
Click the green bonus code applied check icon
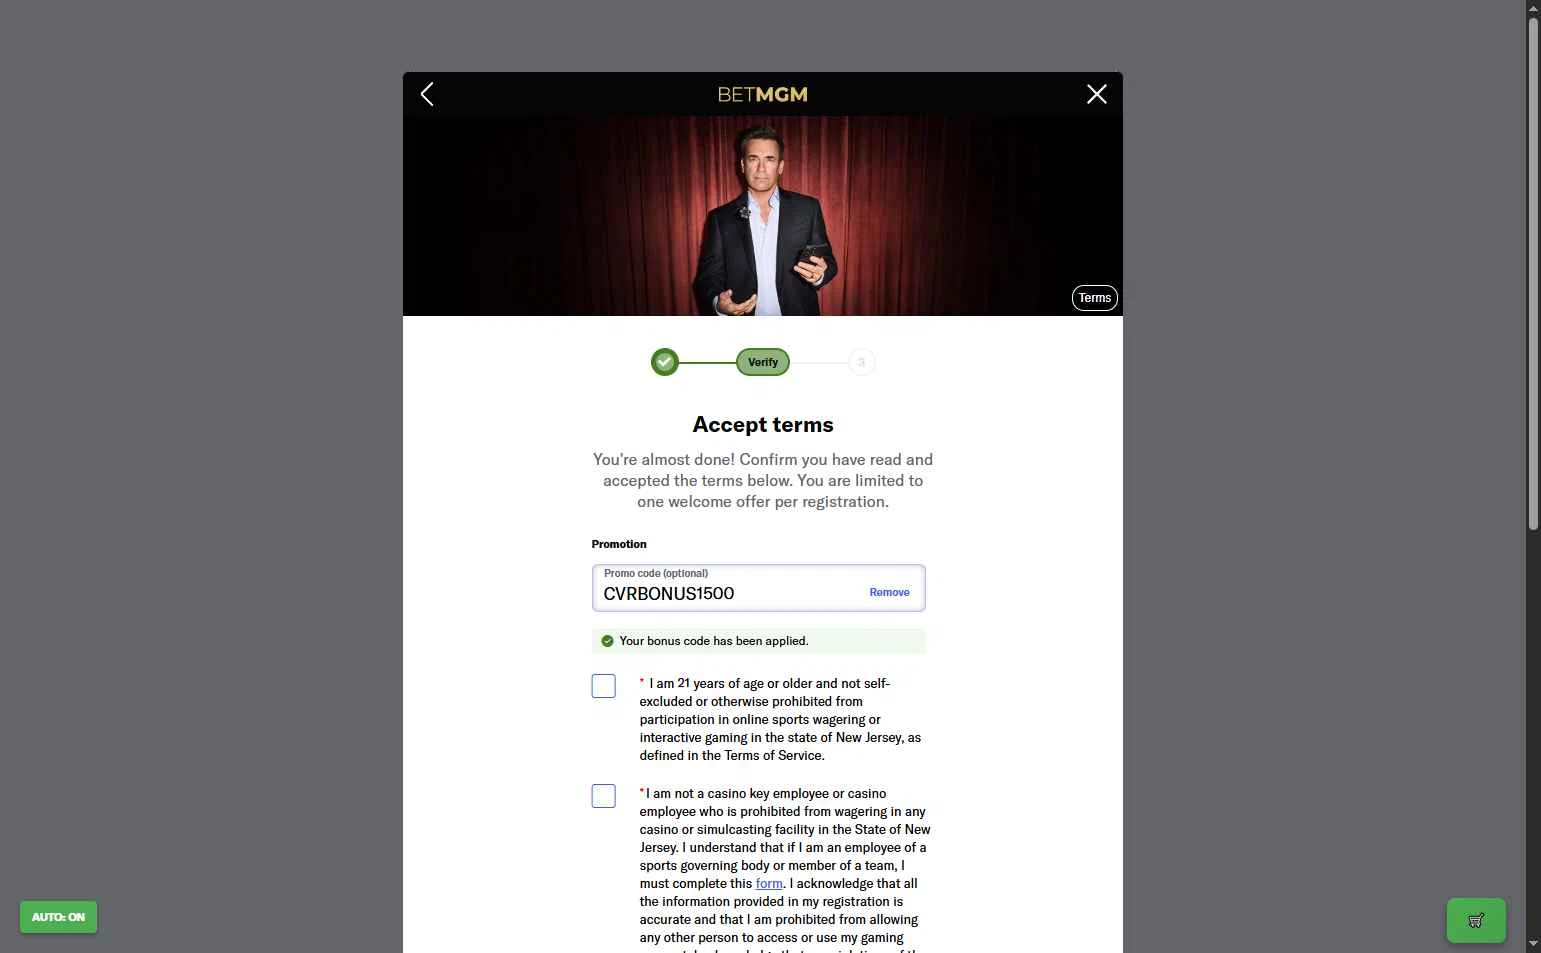(x=607, y=641)
